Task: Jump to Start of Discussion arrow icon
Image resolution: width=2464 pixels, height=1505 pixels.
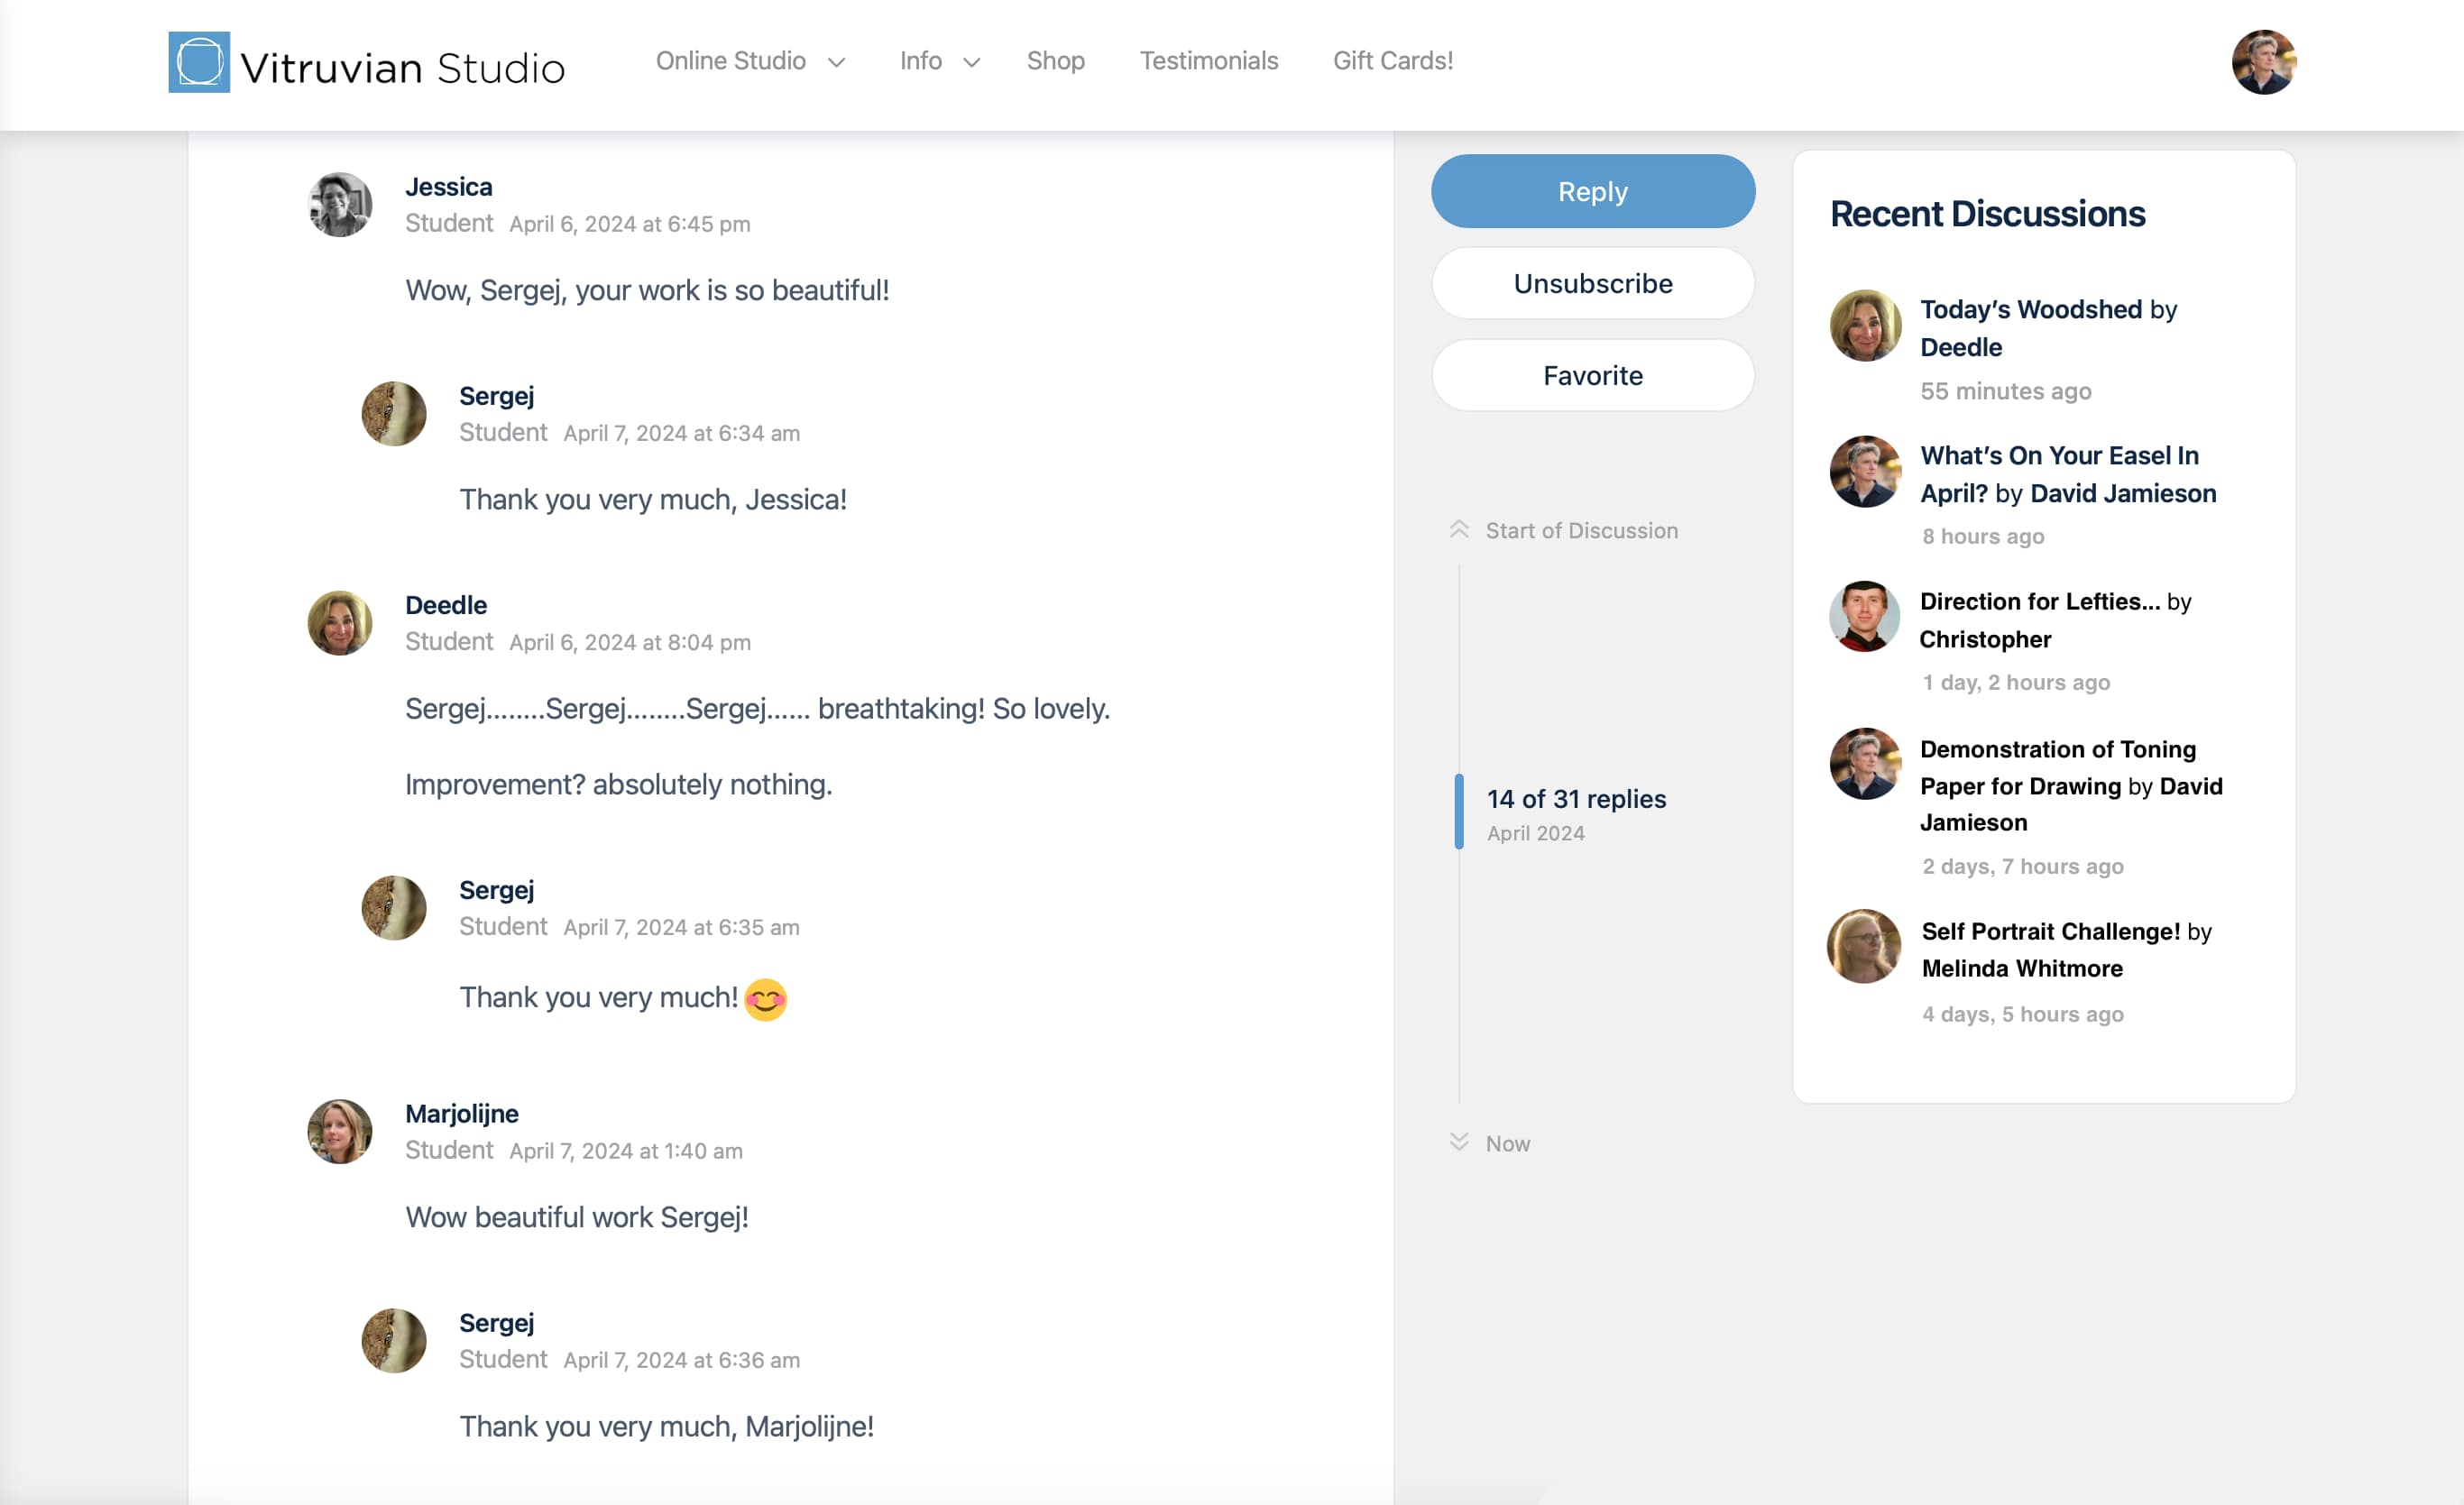Action: tap(1459, 530)
